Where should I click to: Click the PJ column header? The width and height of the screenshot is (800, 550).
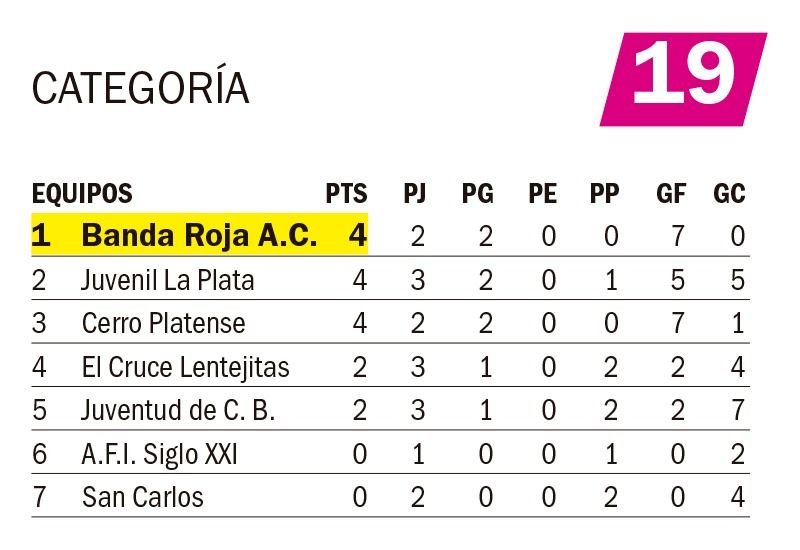click(415, 193)
